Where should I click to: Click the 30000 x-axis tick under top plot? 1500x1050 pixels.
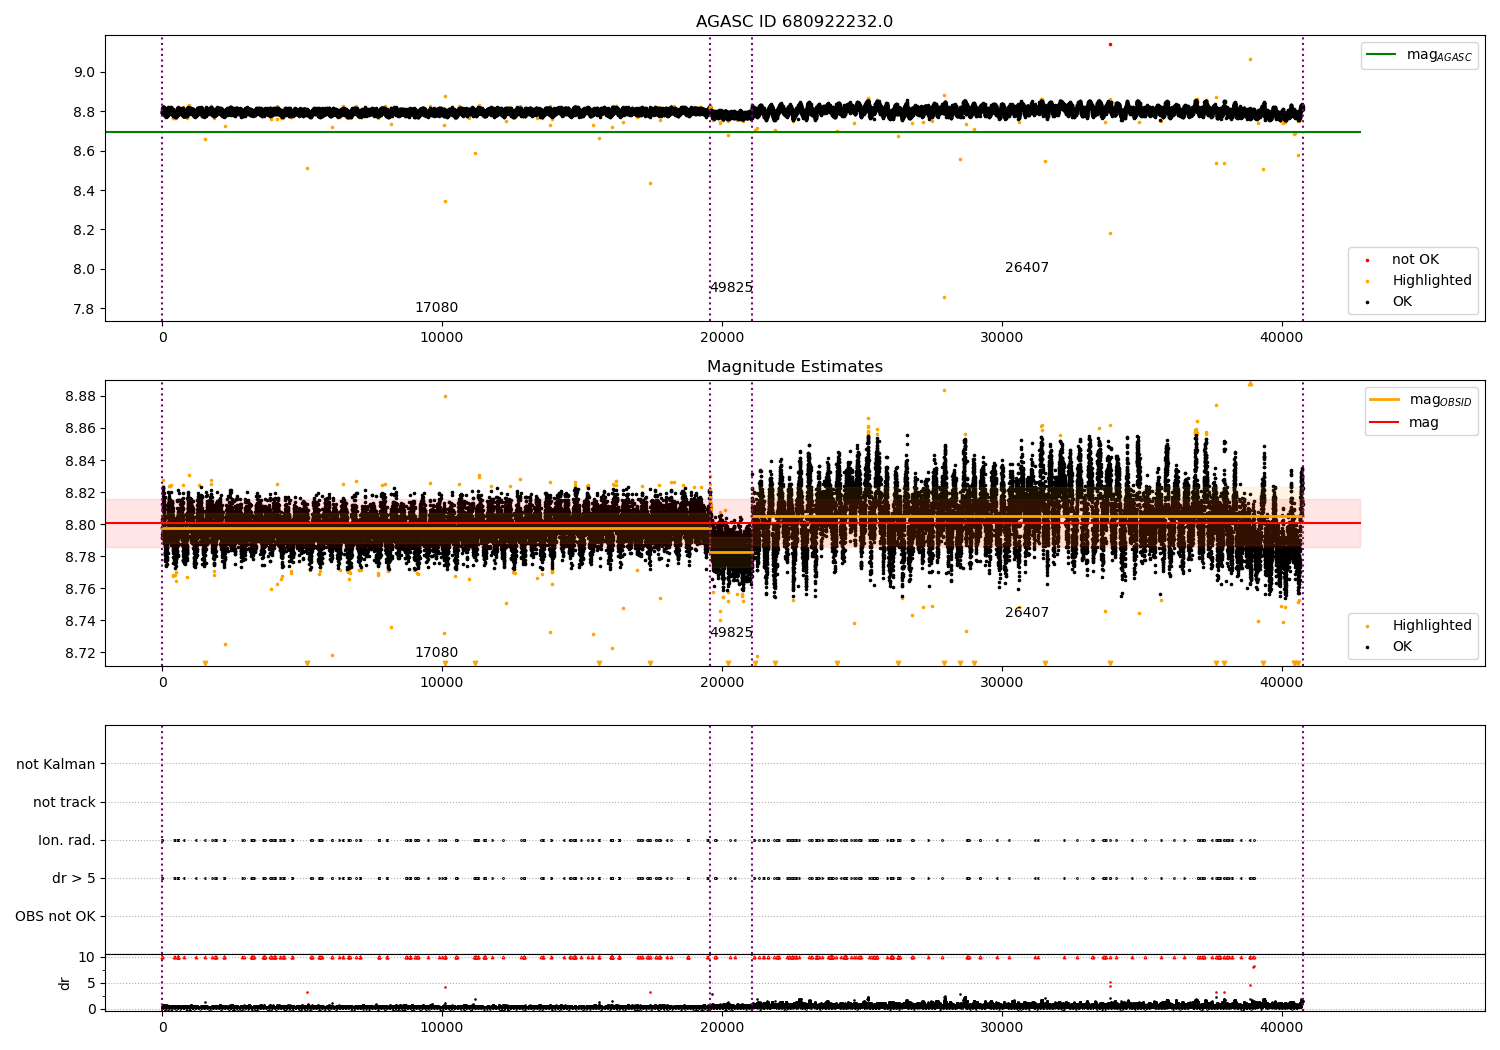pos(1002,338)
